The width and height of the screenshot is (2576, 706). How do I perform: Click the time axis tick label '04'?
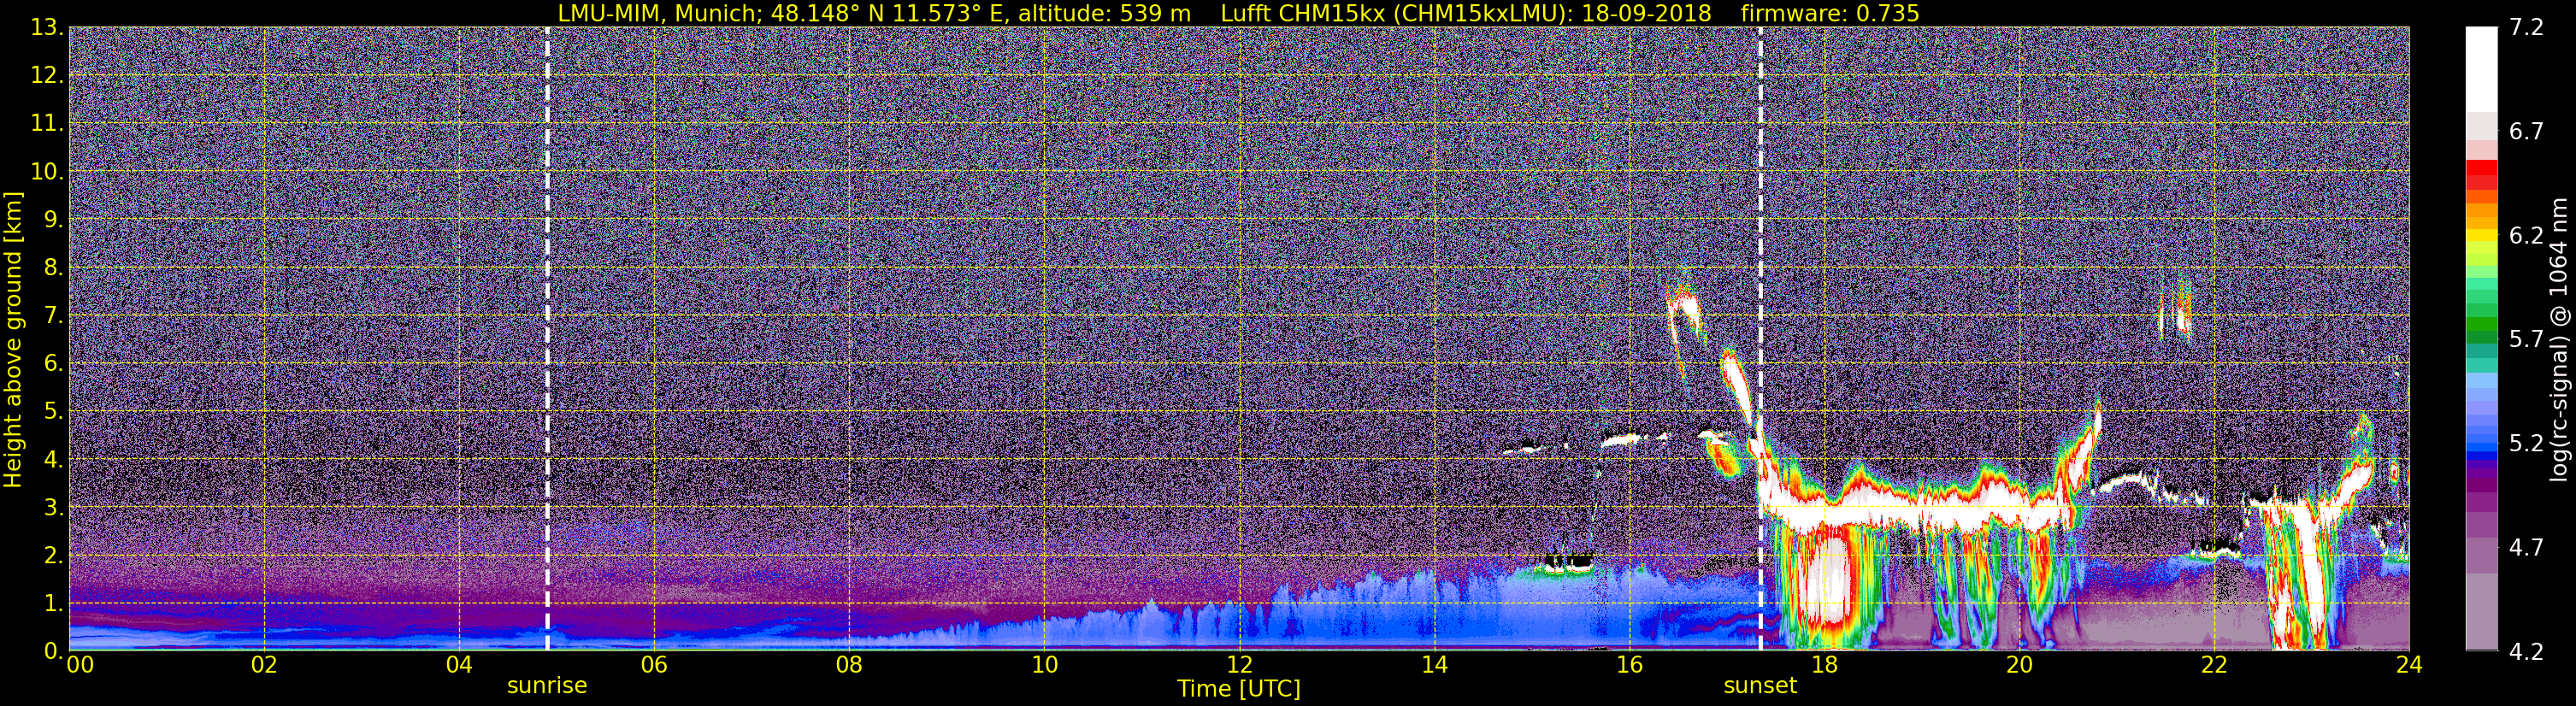[x=459, y=665]
